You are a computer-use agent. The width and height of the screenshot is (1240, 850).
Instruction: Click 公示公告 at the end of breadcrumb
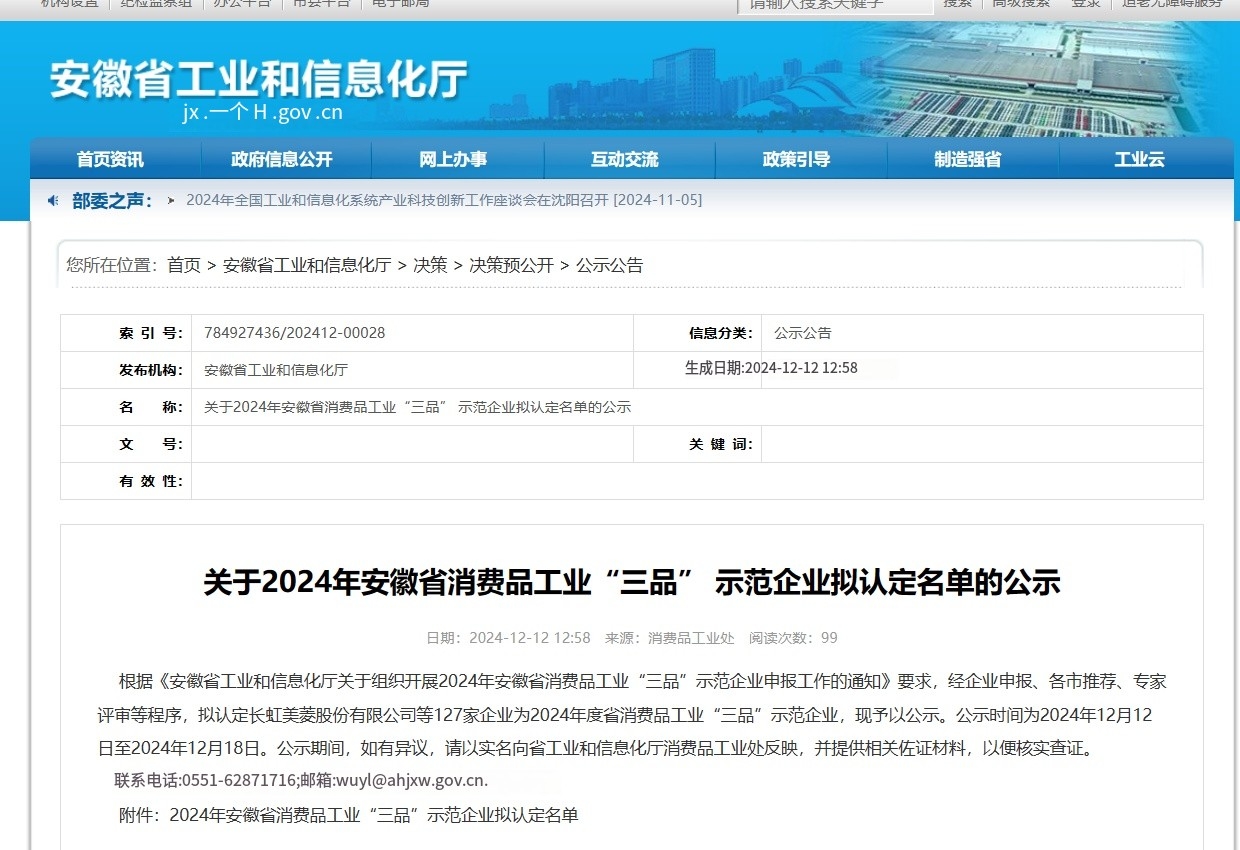pyautogui.click(x=610, y=265)
